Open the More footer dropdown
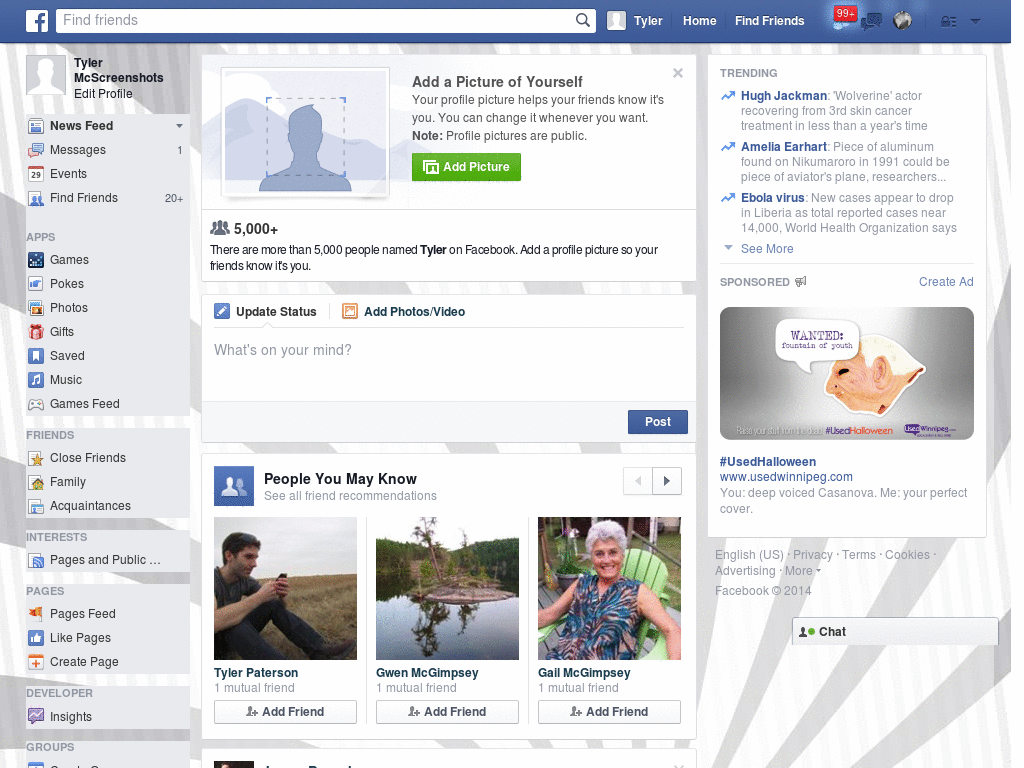Image resolution: width=1024 pixels, height=768 pixels. point(803,571)
